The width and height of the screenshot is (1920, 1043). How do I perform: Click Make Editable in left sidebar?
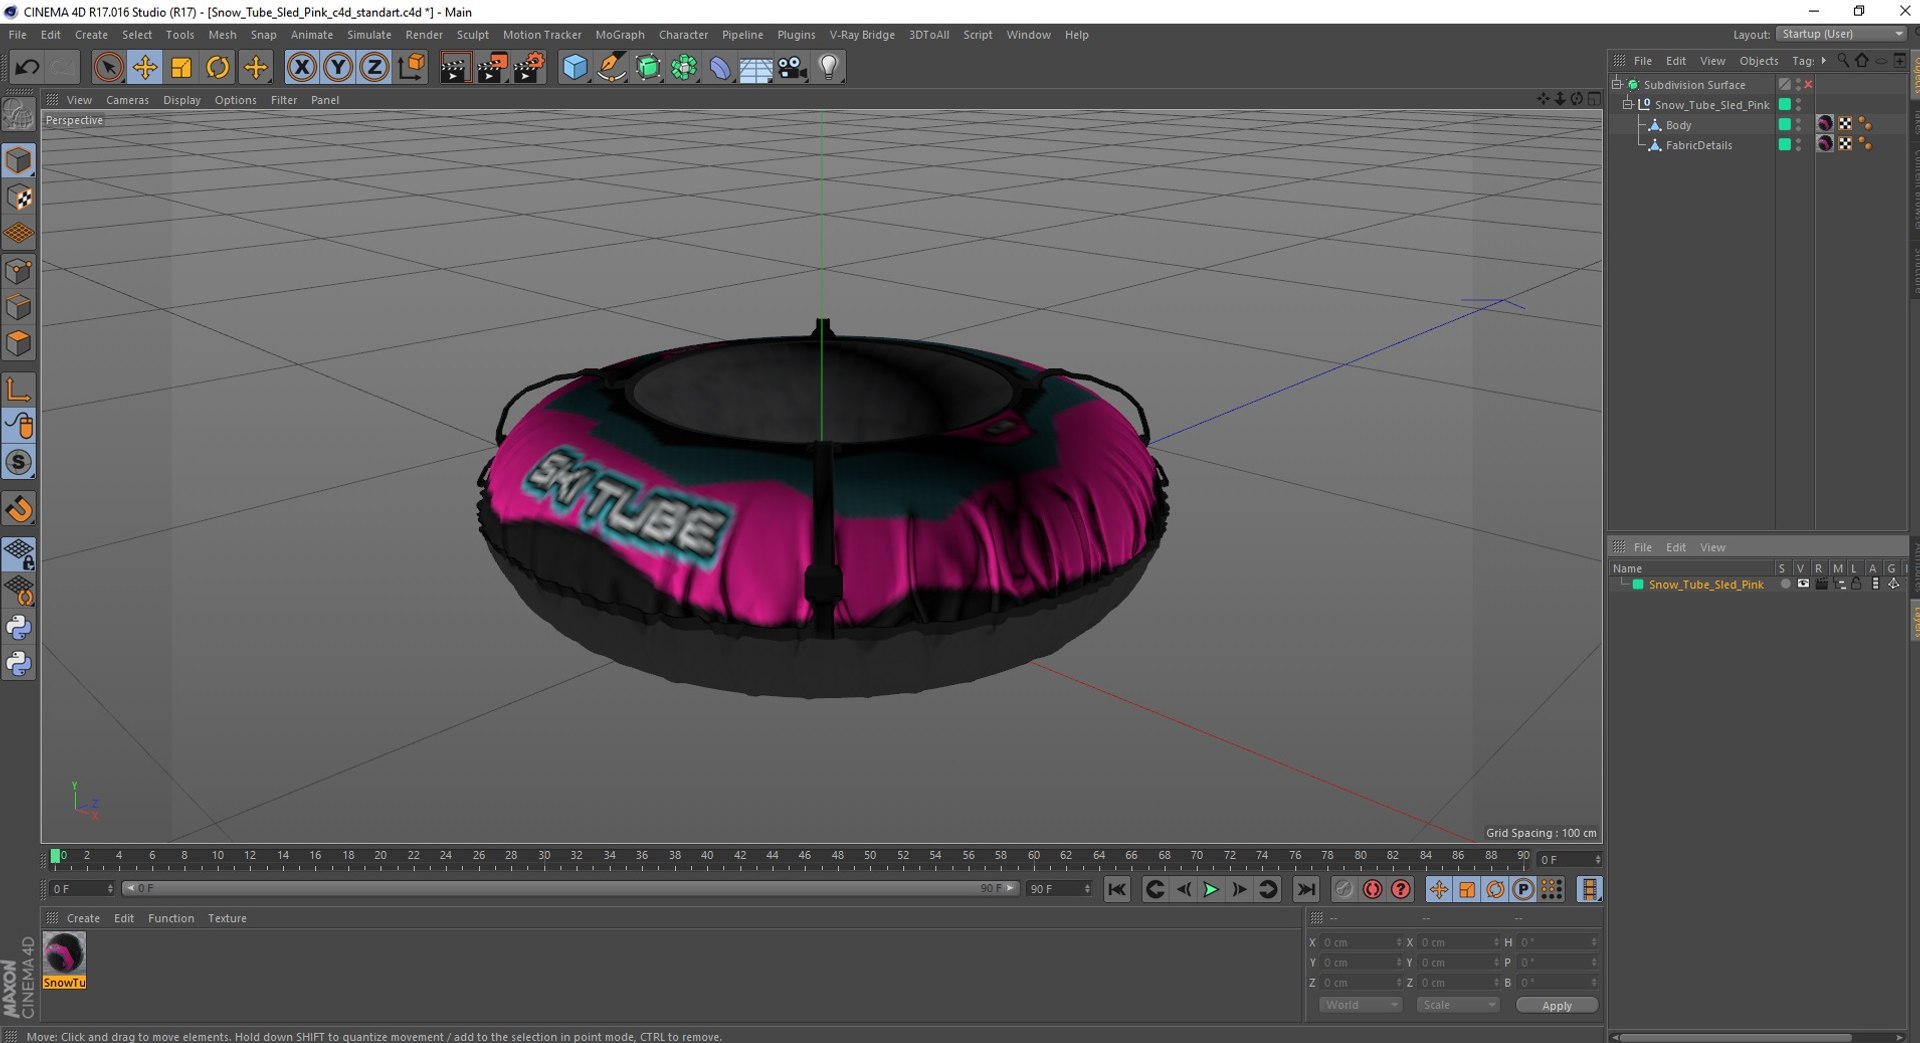[x=19, y=116]
